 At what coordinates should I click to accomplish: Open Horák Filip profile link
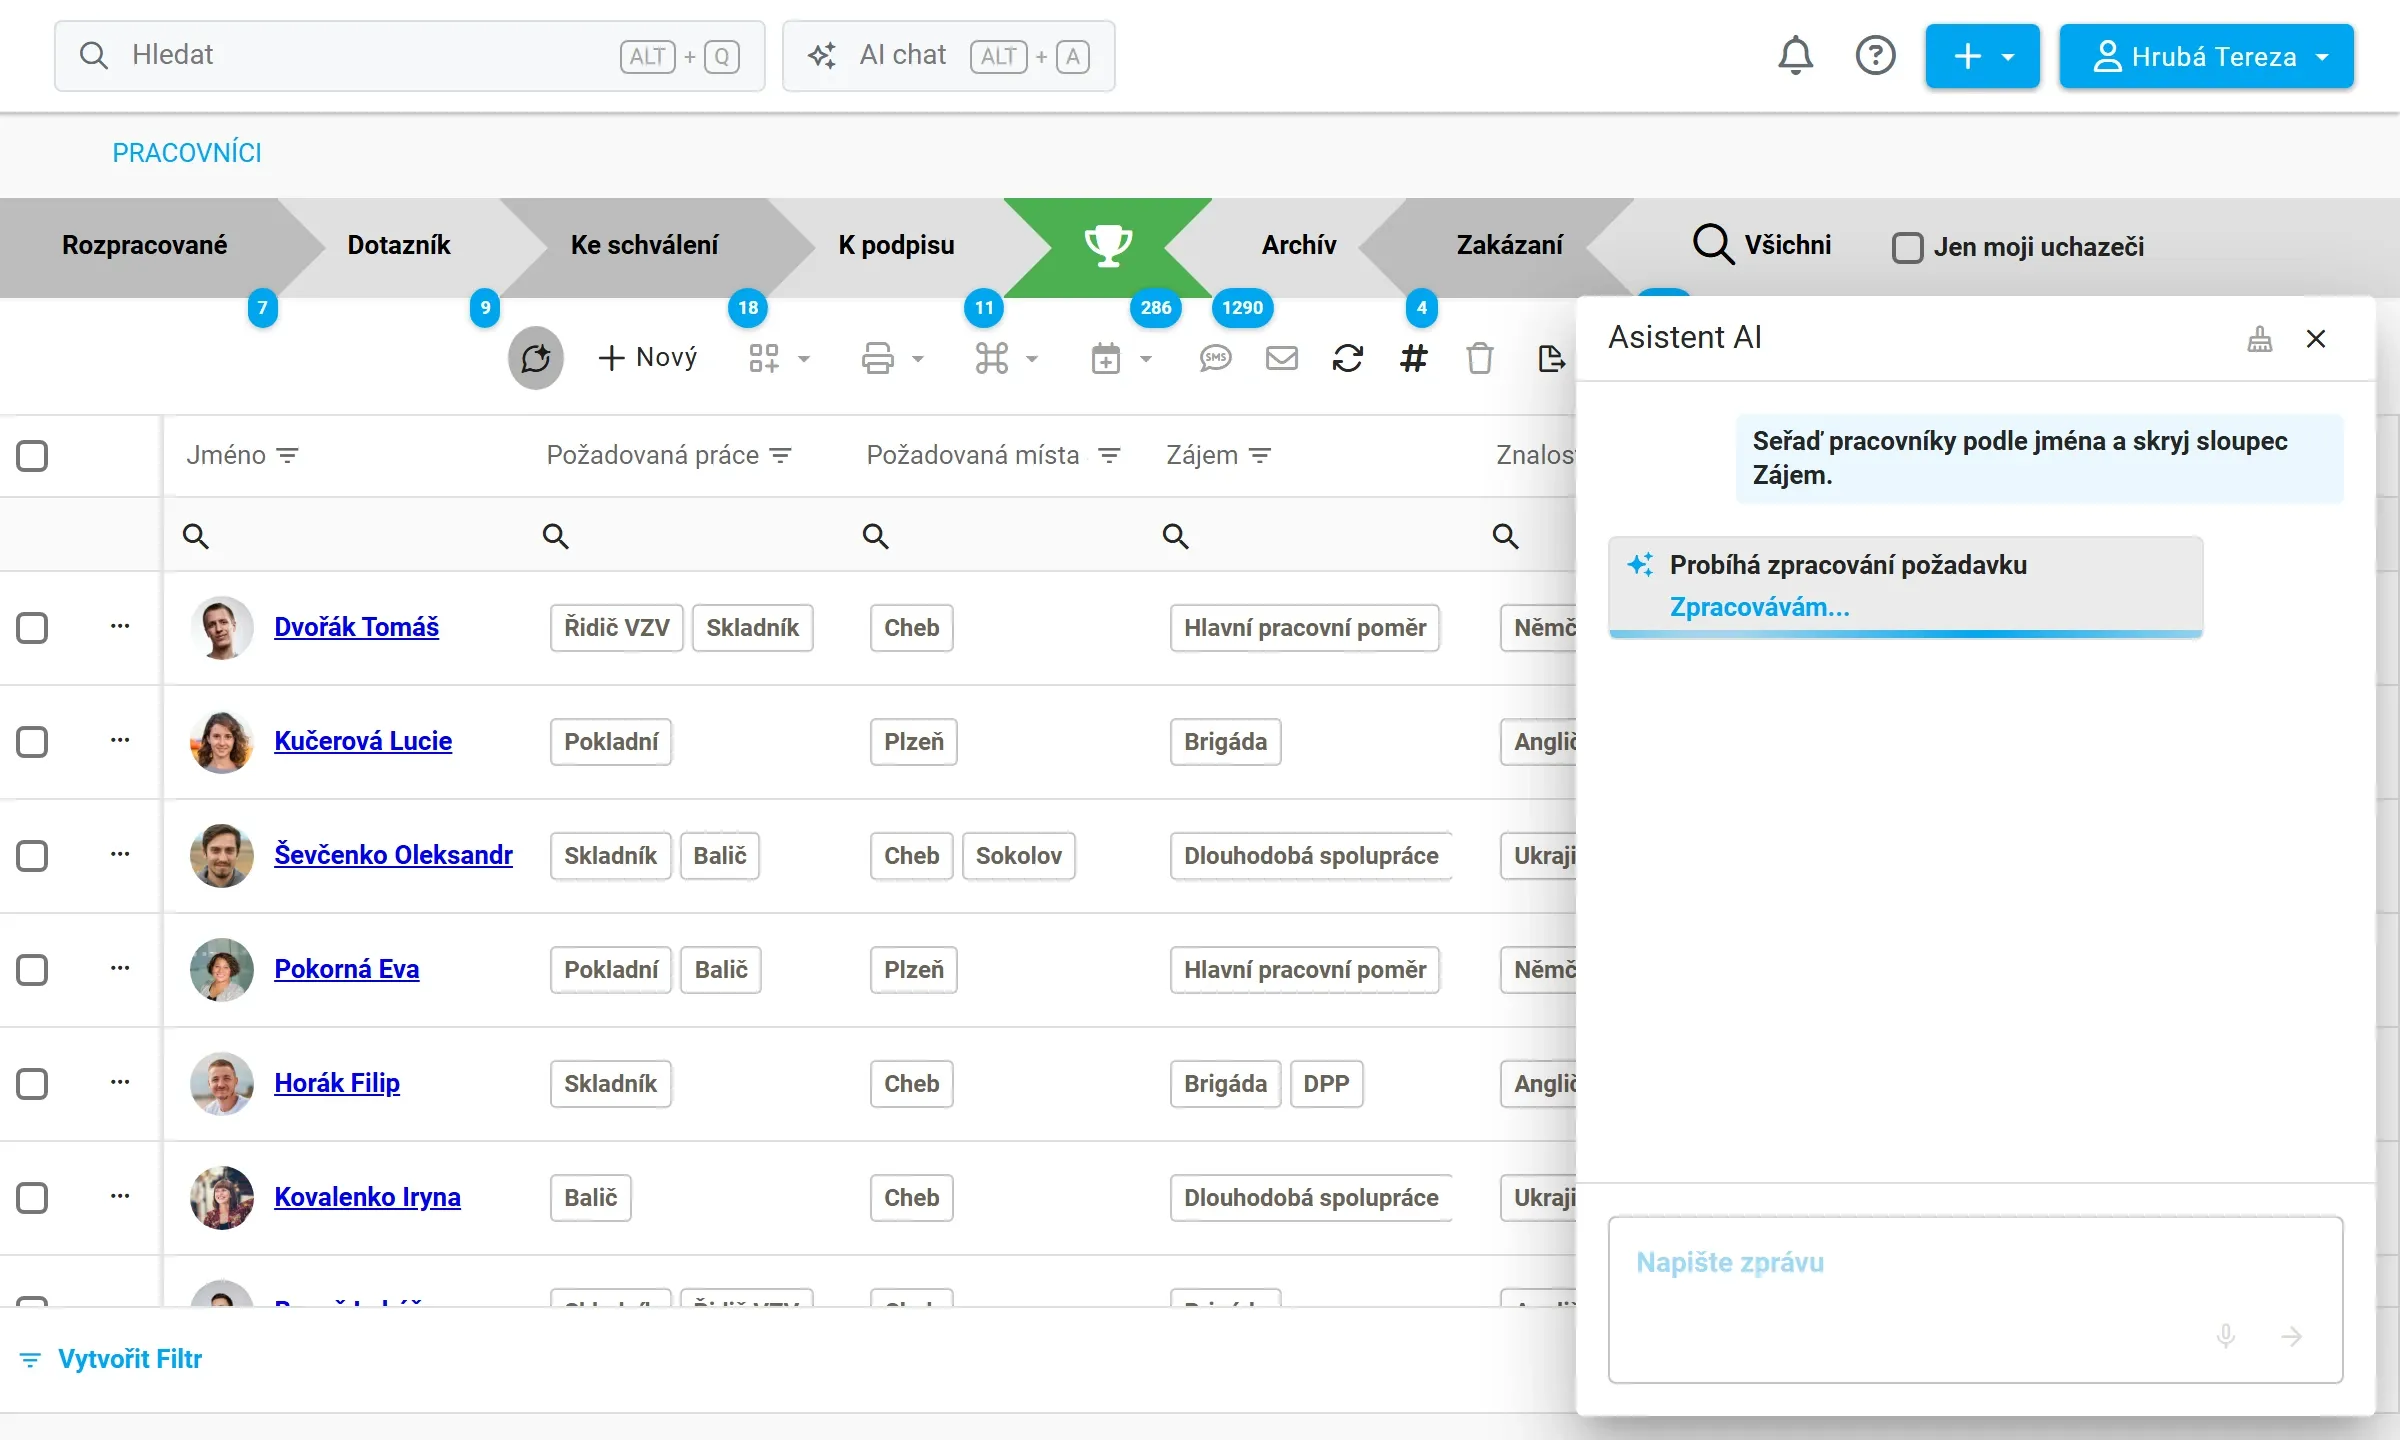pos(337,1083)
